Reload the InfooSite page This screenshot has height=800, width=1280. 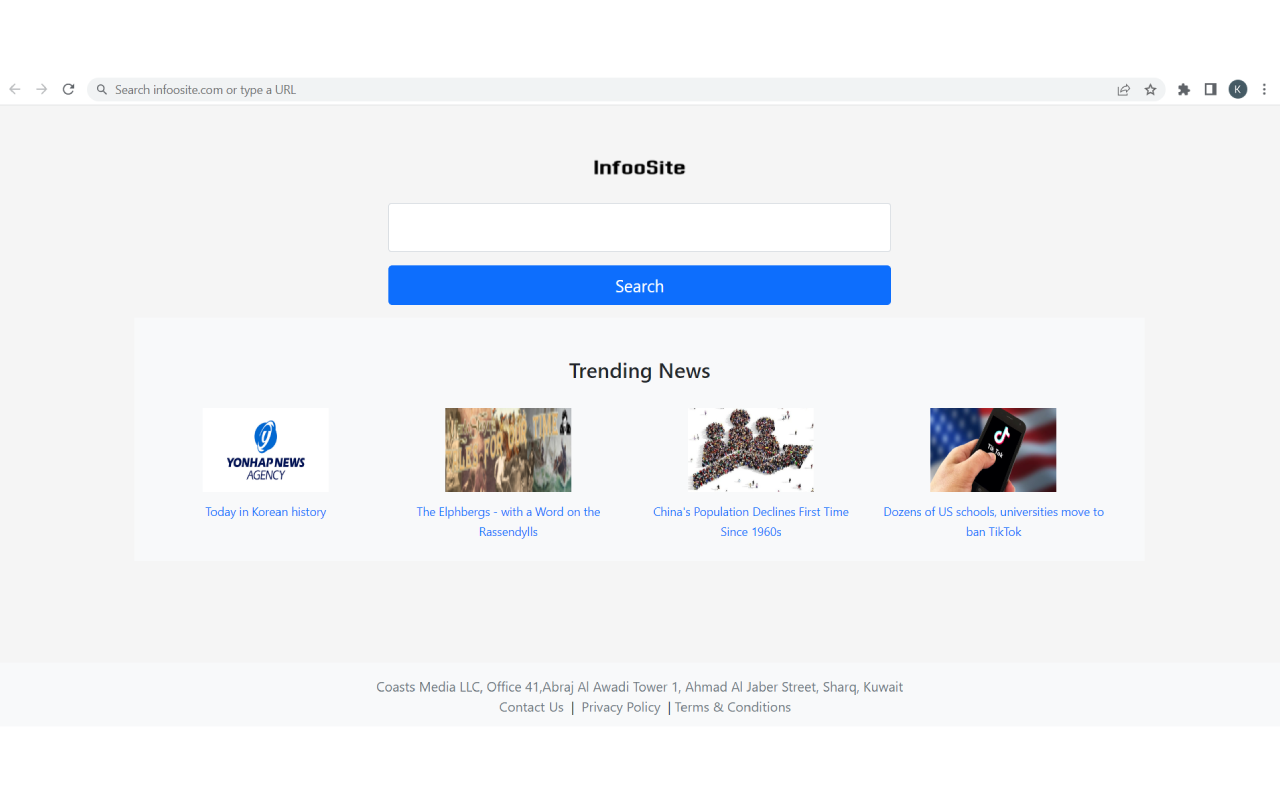[68, 89]
